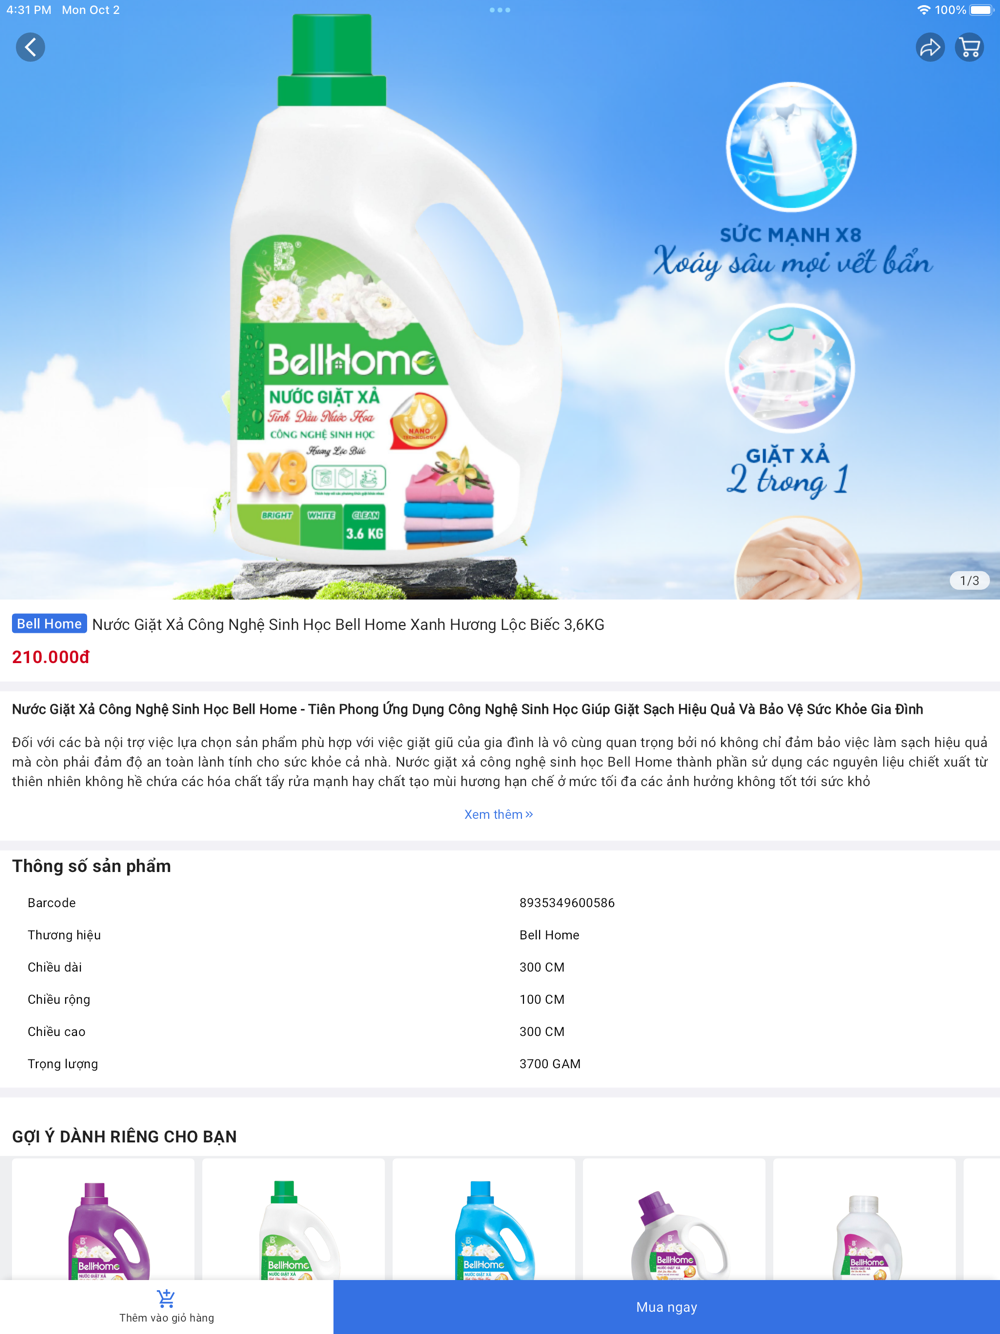Image resolution: width=1000 pixels, height=1334 pixels.
Task: Expand description with Xem thêm
Action: click(x=499, y=814)
